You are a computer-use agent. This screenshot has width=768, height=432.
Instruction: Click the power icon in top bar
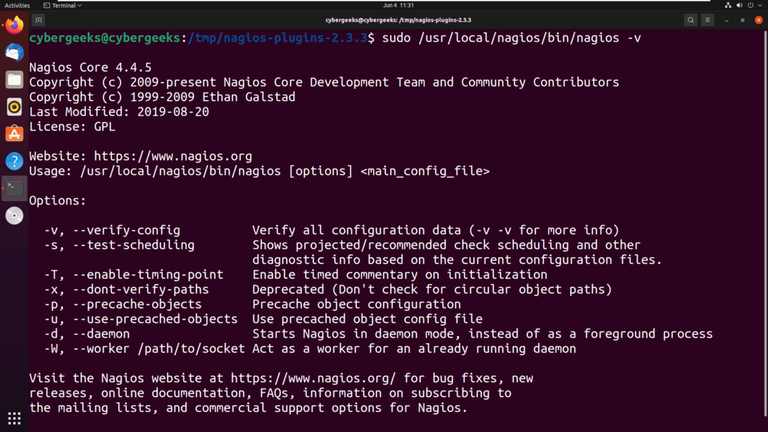point(749,5)
